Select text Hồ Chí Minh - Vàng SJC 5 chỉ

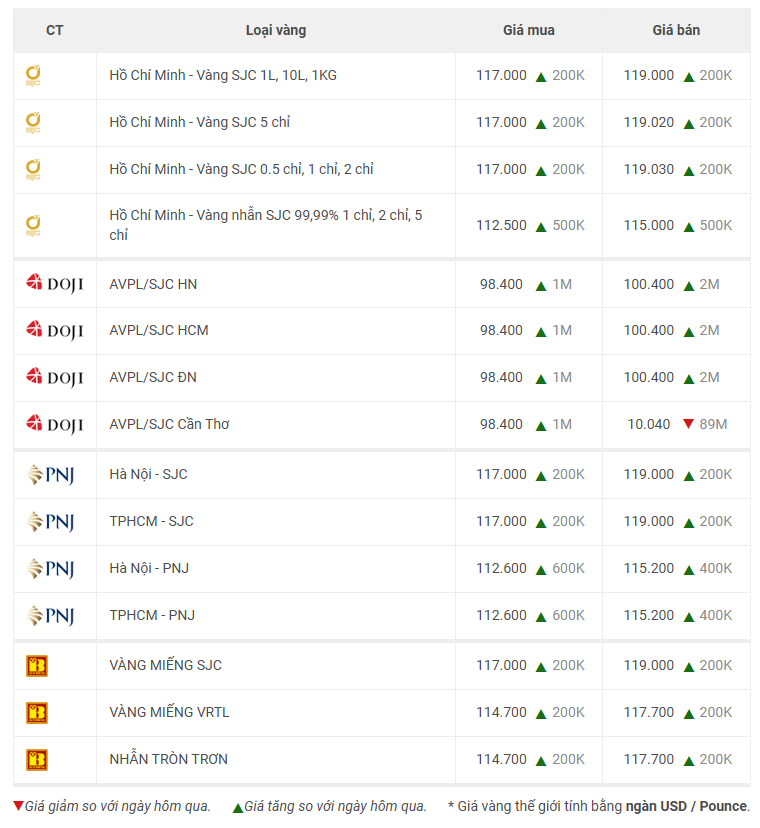(200, 123)
